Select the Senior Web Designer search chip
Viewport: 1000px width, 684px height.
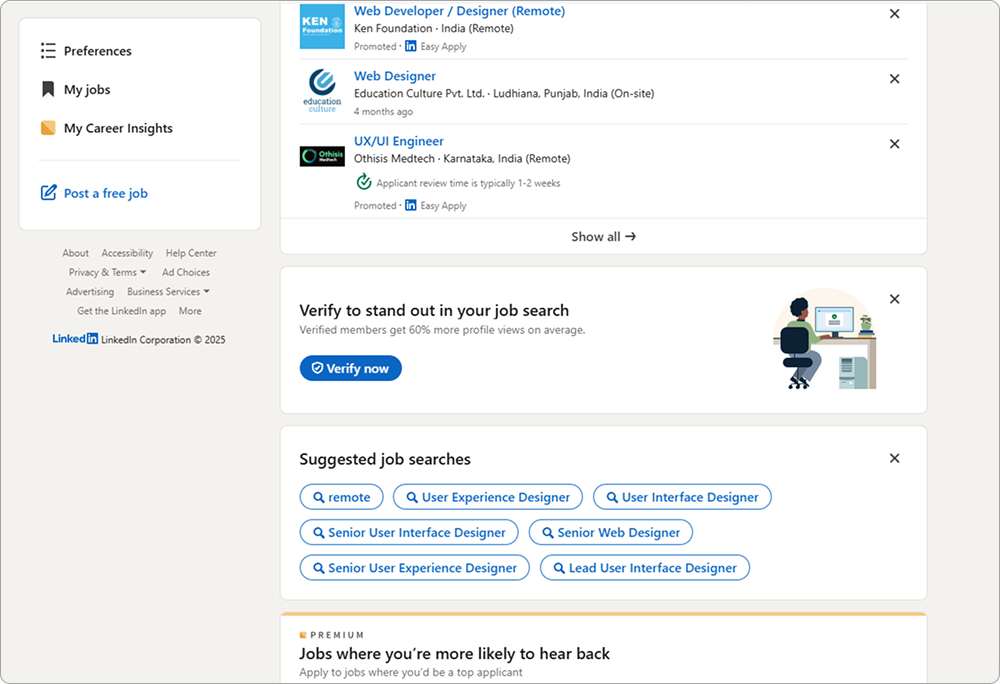611,532
